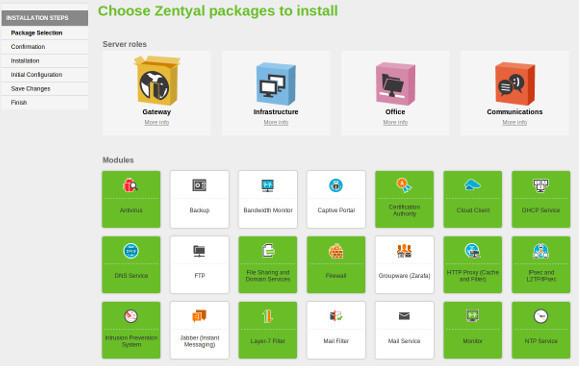This screenshot has width=579, height=366.
Task: Click the NTP Service clock icon
Action: [541, 316]
